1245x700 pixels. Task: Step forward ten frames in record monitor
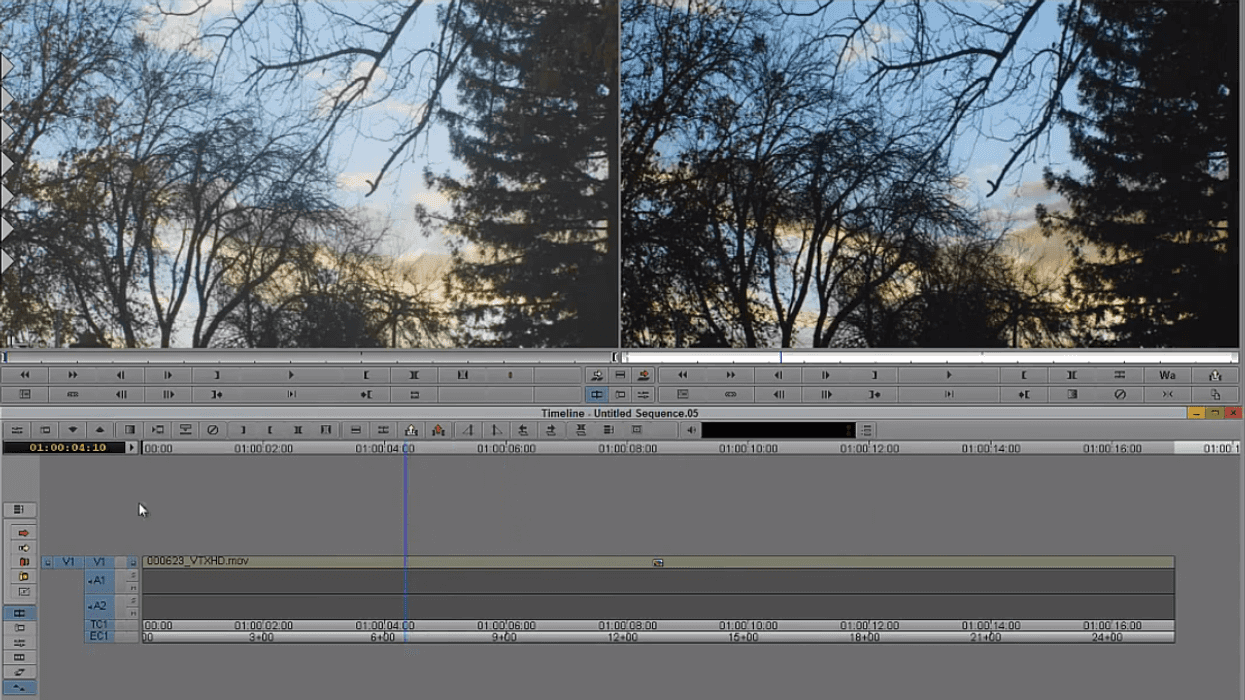tap(826, 394)
